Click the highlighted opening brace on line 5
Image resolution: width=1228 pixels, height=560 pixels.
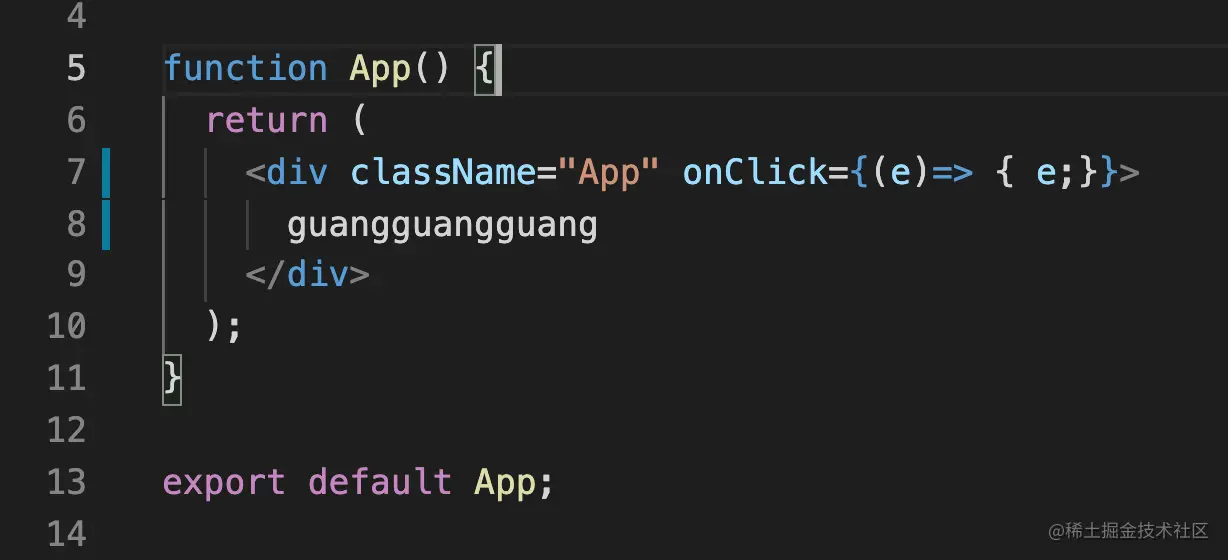pos(484,69)
